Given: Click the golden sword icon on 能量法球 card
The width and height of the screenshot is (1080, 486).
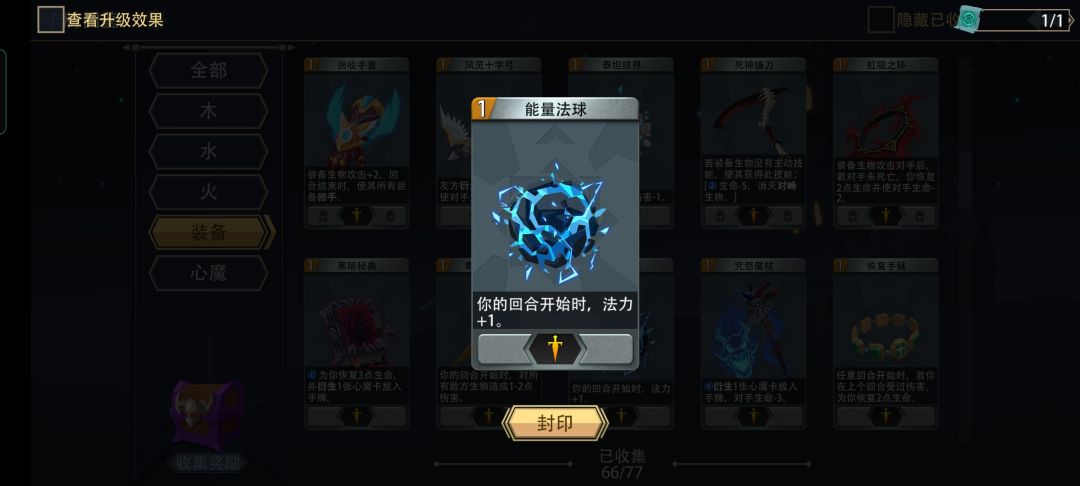Looking at the screenshot, I should tap(555, 349).
